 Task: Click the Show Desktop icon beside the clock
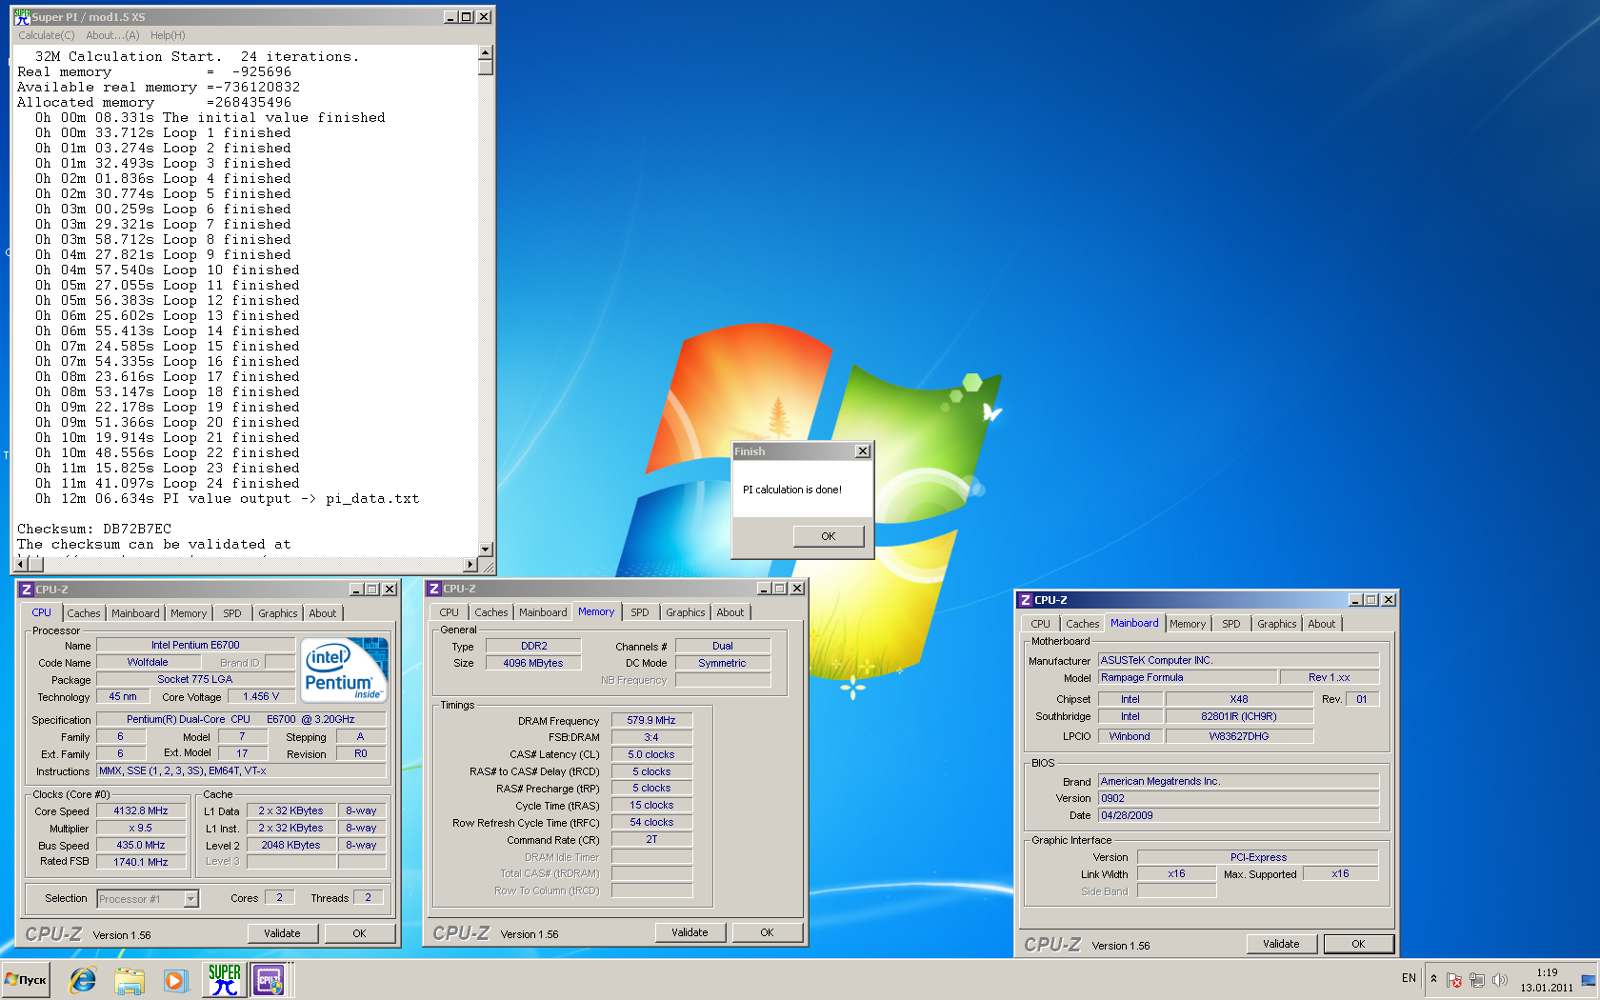(1588, 980)
